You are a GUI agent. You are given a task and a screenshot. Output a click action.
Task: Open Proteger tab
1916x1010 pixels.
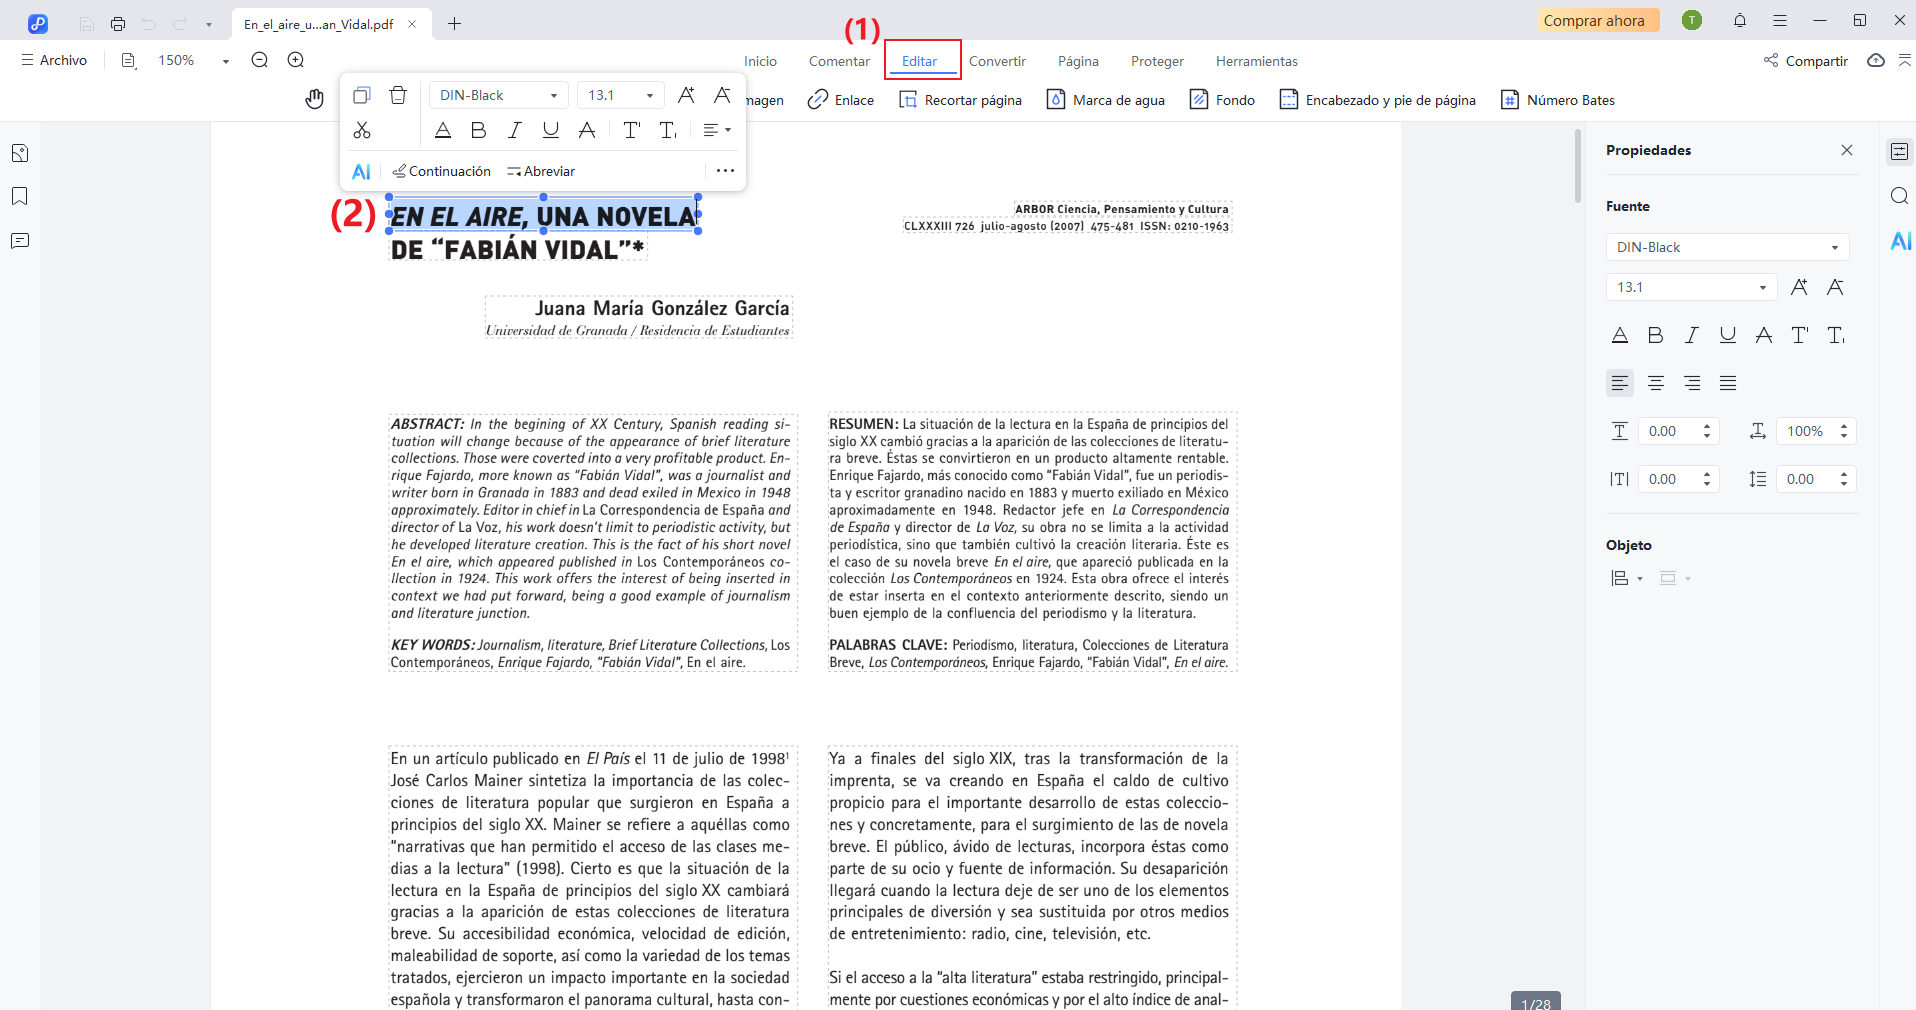tap(1157, 61)
